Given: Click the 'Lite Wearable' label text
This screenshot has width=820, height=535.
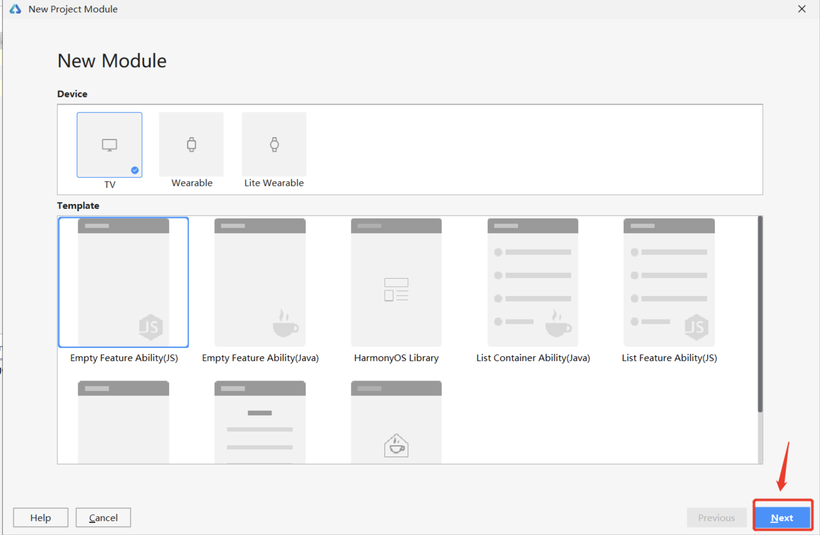Looking at the screenshot, I should [x=274, y=183].
